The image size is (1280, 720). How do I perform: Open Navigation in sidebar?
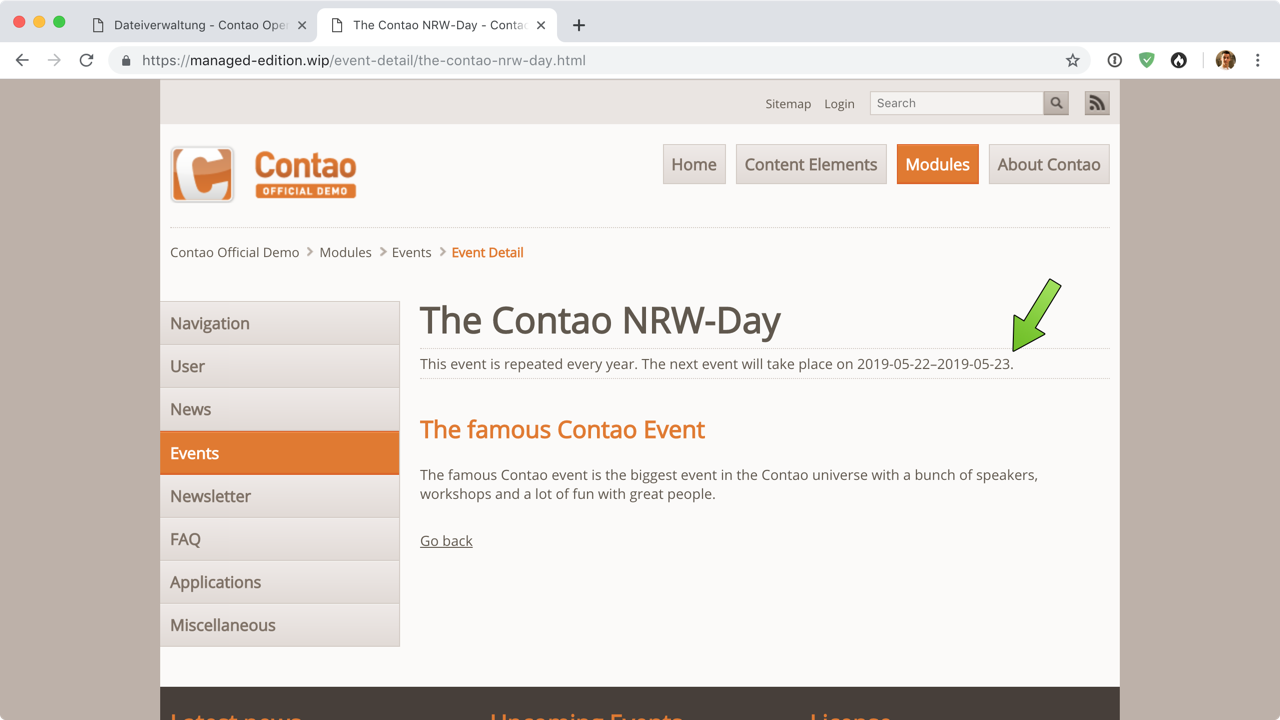280,323
